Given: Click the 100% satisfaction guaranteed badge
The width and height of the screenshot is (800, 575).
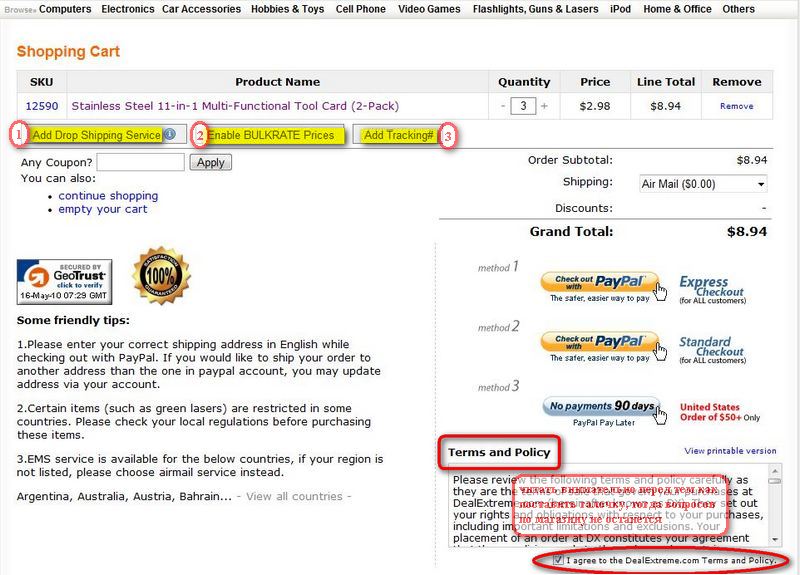Looking at the screenshot, I should (x=161, y=276).
